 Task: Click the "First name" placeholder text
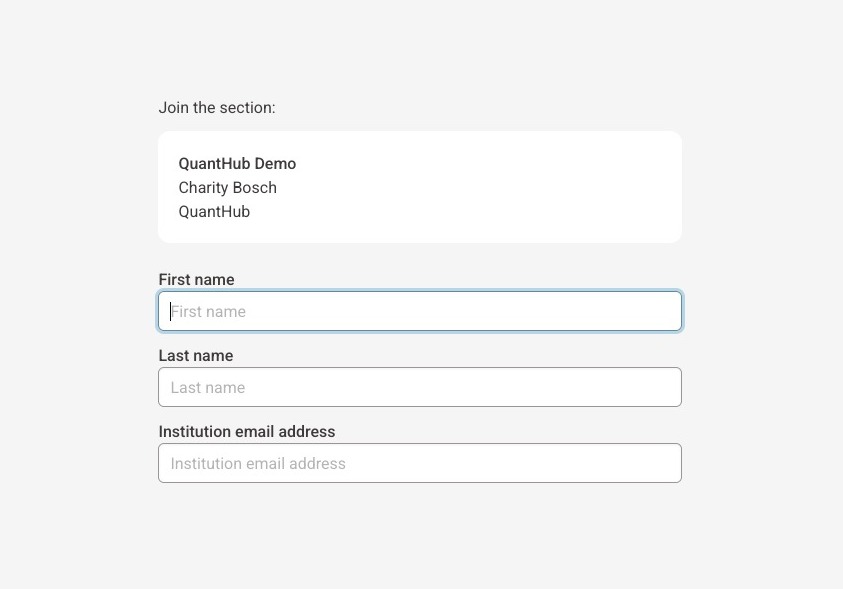coord(209,312)
